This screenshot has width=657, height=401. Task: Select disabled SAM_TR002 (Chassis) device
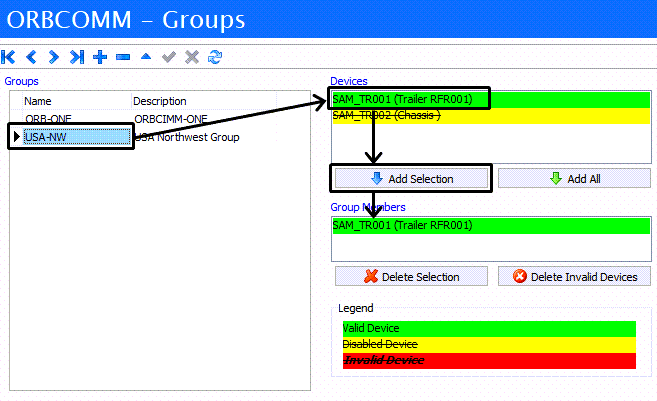pos(491,116)
